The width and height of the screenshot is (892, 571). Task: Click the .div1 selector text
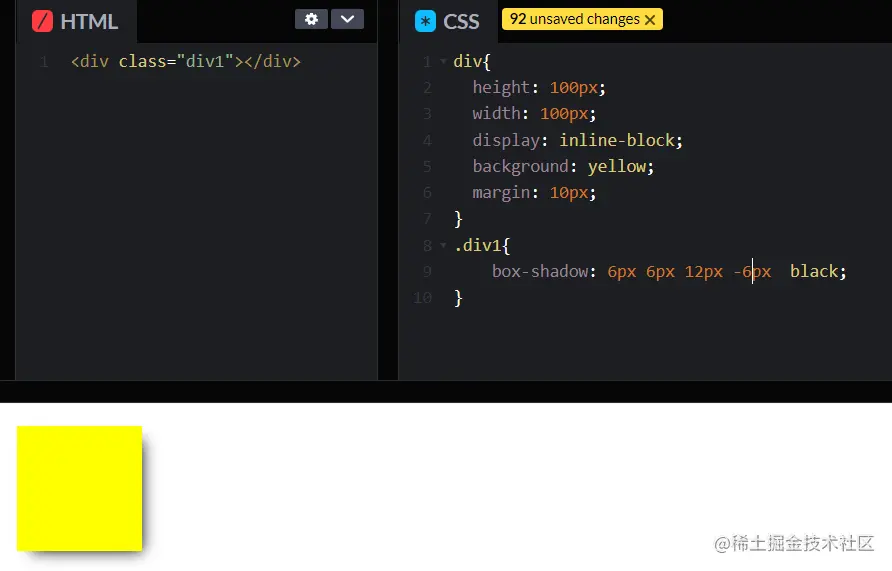pos(478,245)
